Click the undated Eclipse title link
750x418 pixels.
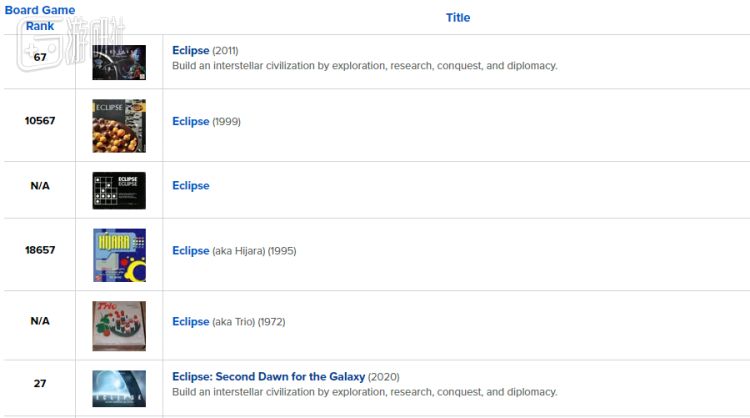(190, 185)
